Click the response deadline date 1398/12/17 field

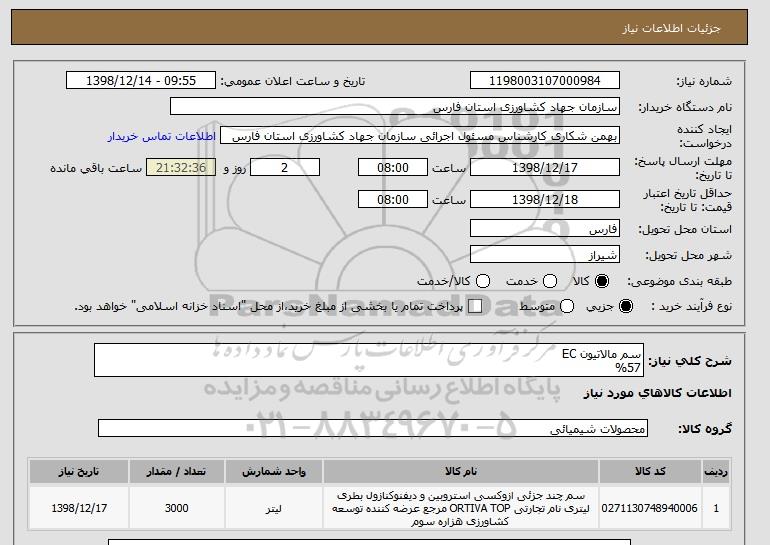pyautogui.click(x=545, y=167)
